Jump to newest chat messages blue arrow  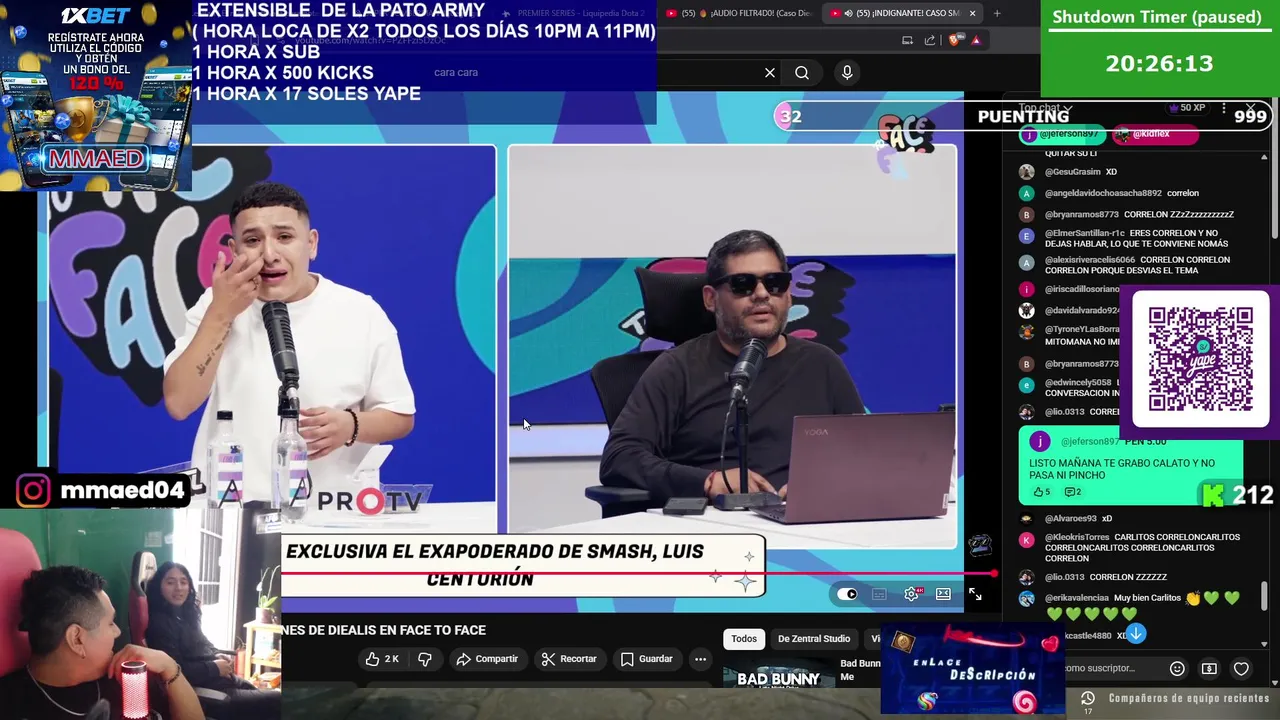coord(1135,634)
